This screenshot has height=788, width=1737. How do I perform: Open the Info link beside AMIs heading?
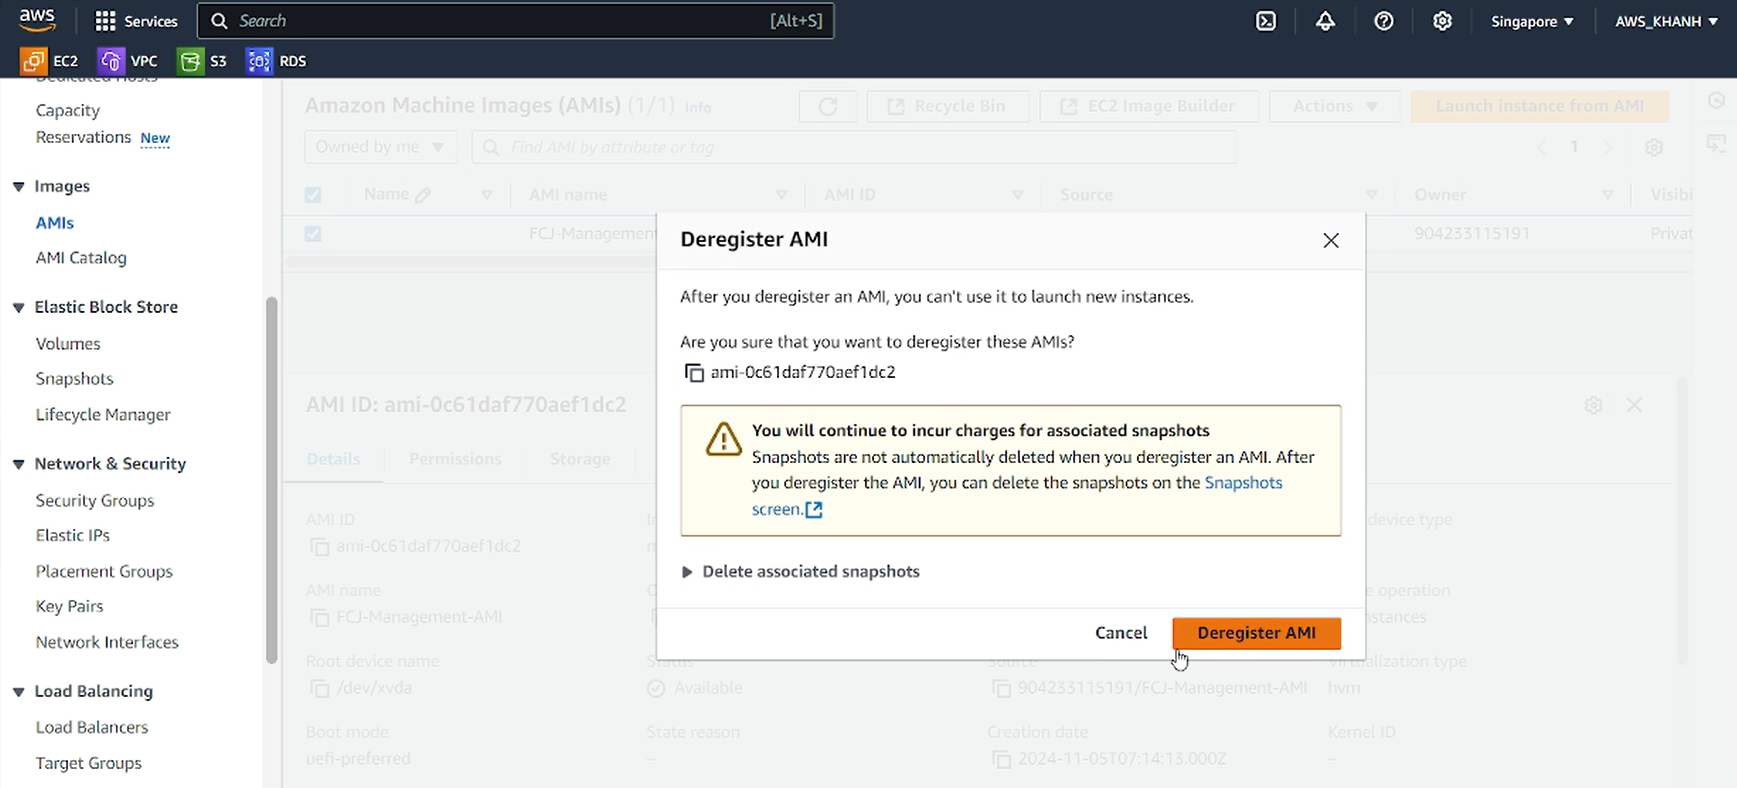coord(698,107)
